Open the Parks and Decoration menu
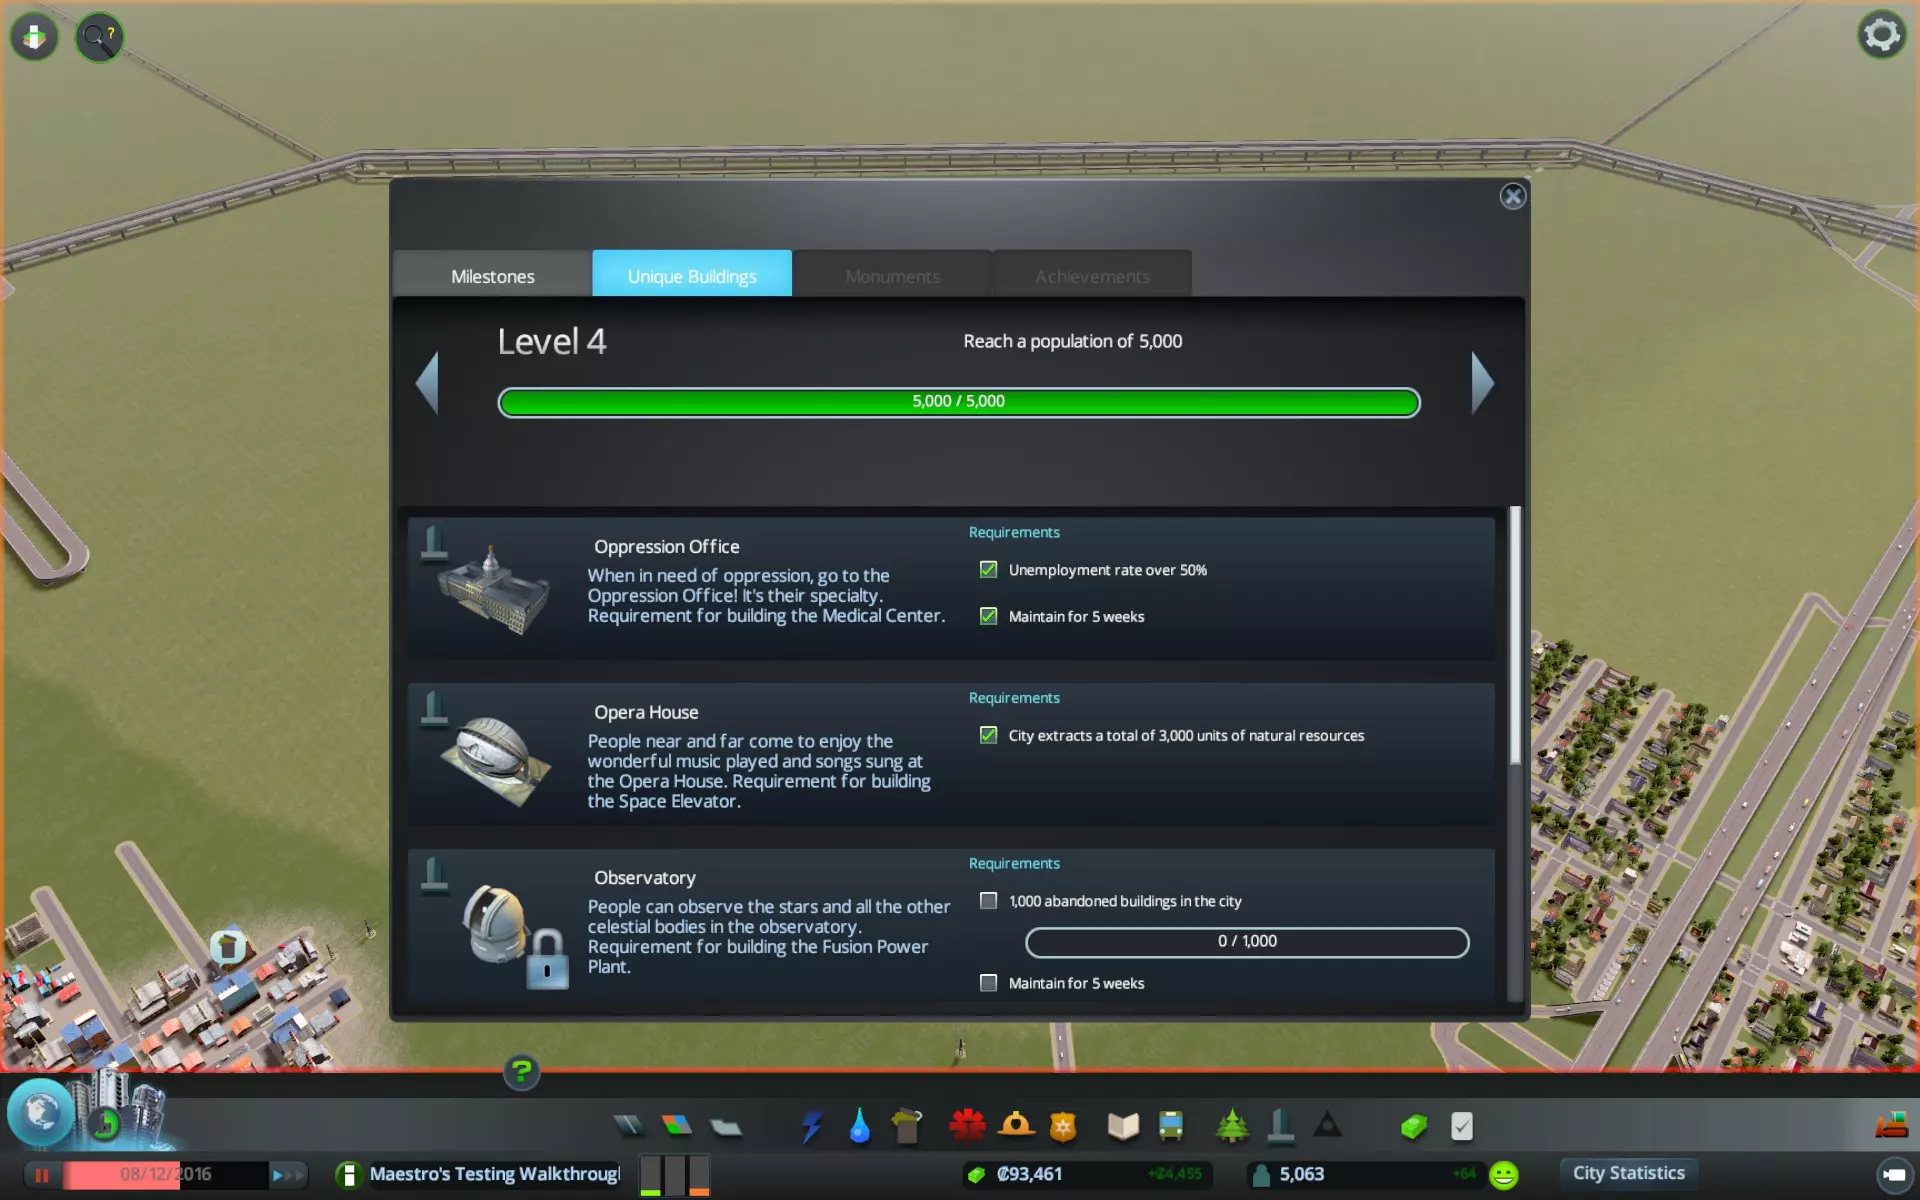 click(1232, 1126)
